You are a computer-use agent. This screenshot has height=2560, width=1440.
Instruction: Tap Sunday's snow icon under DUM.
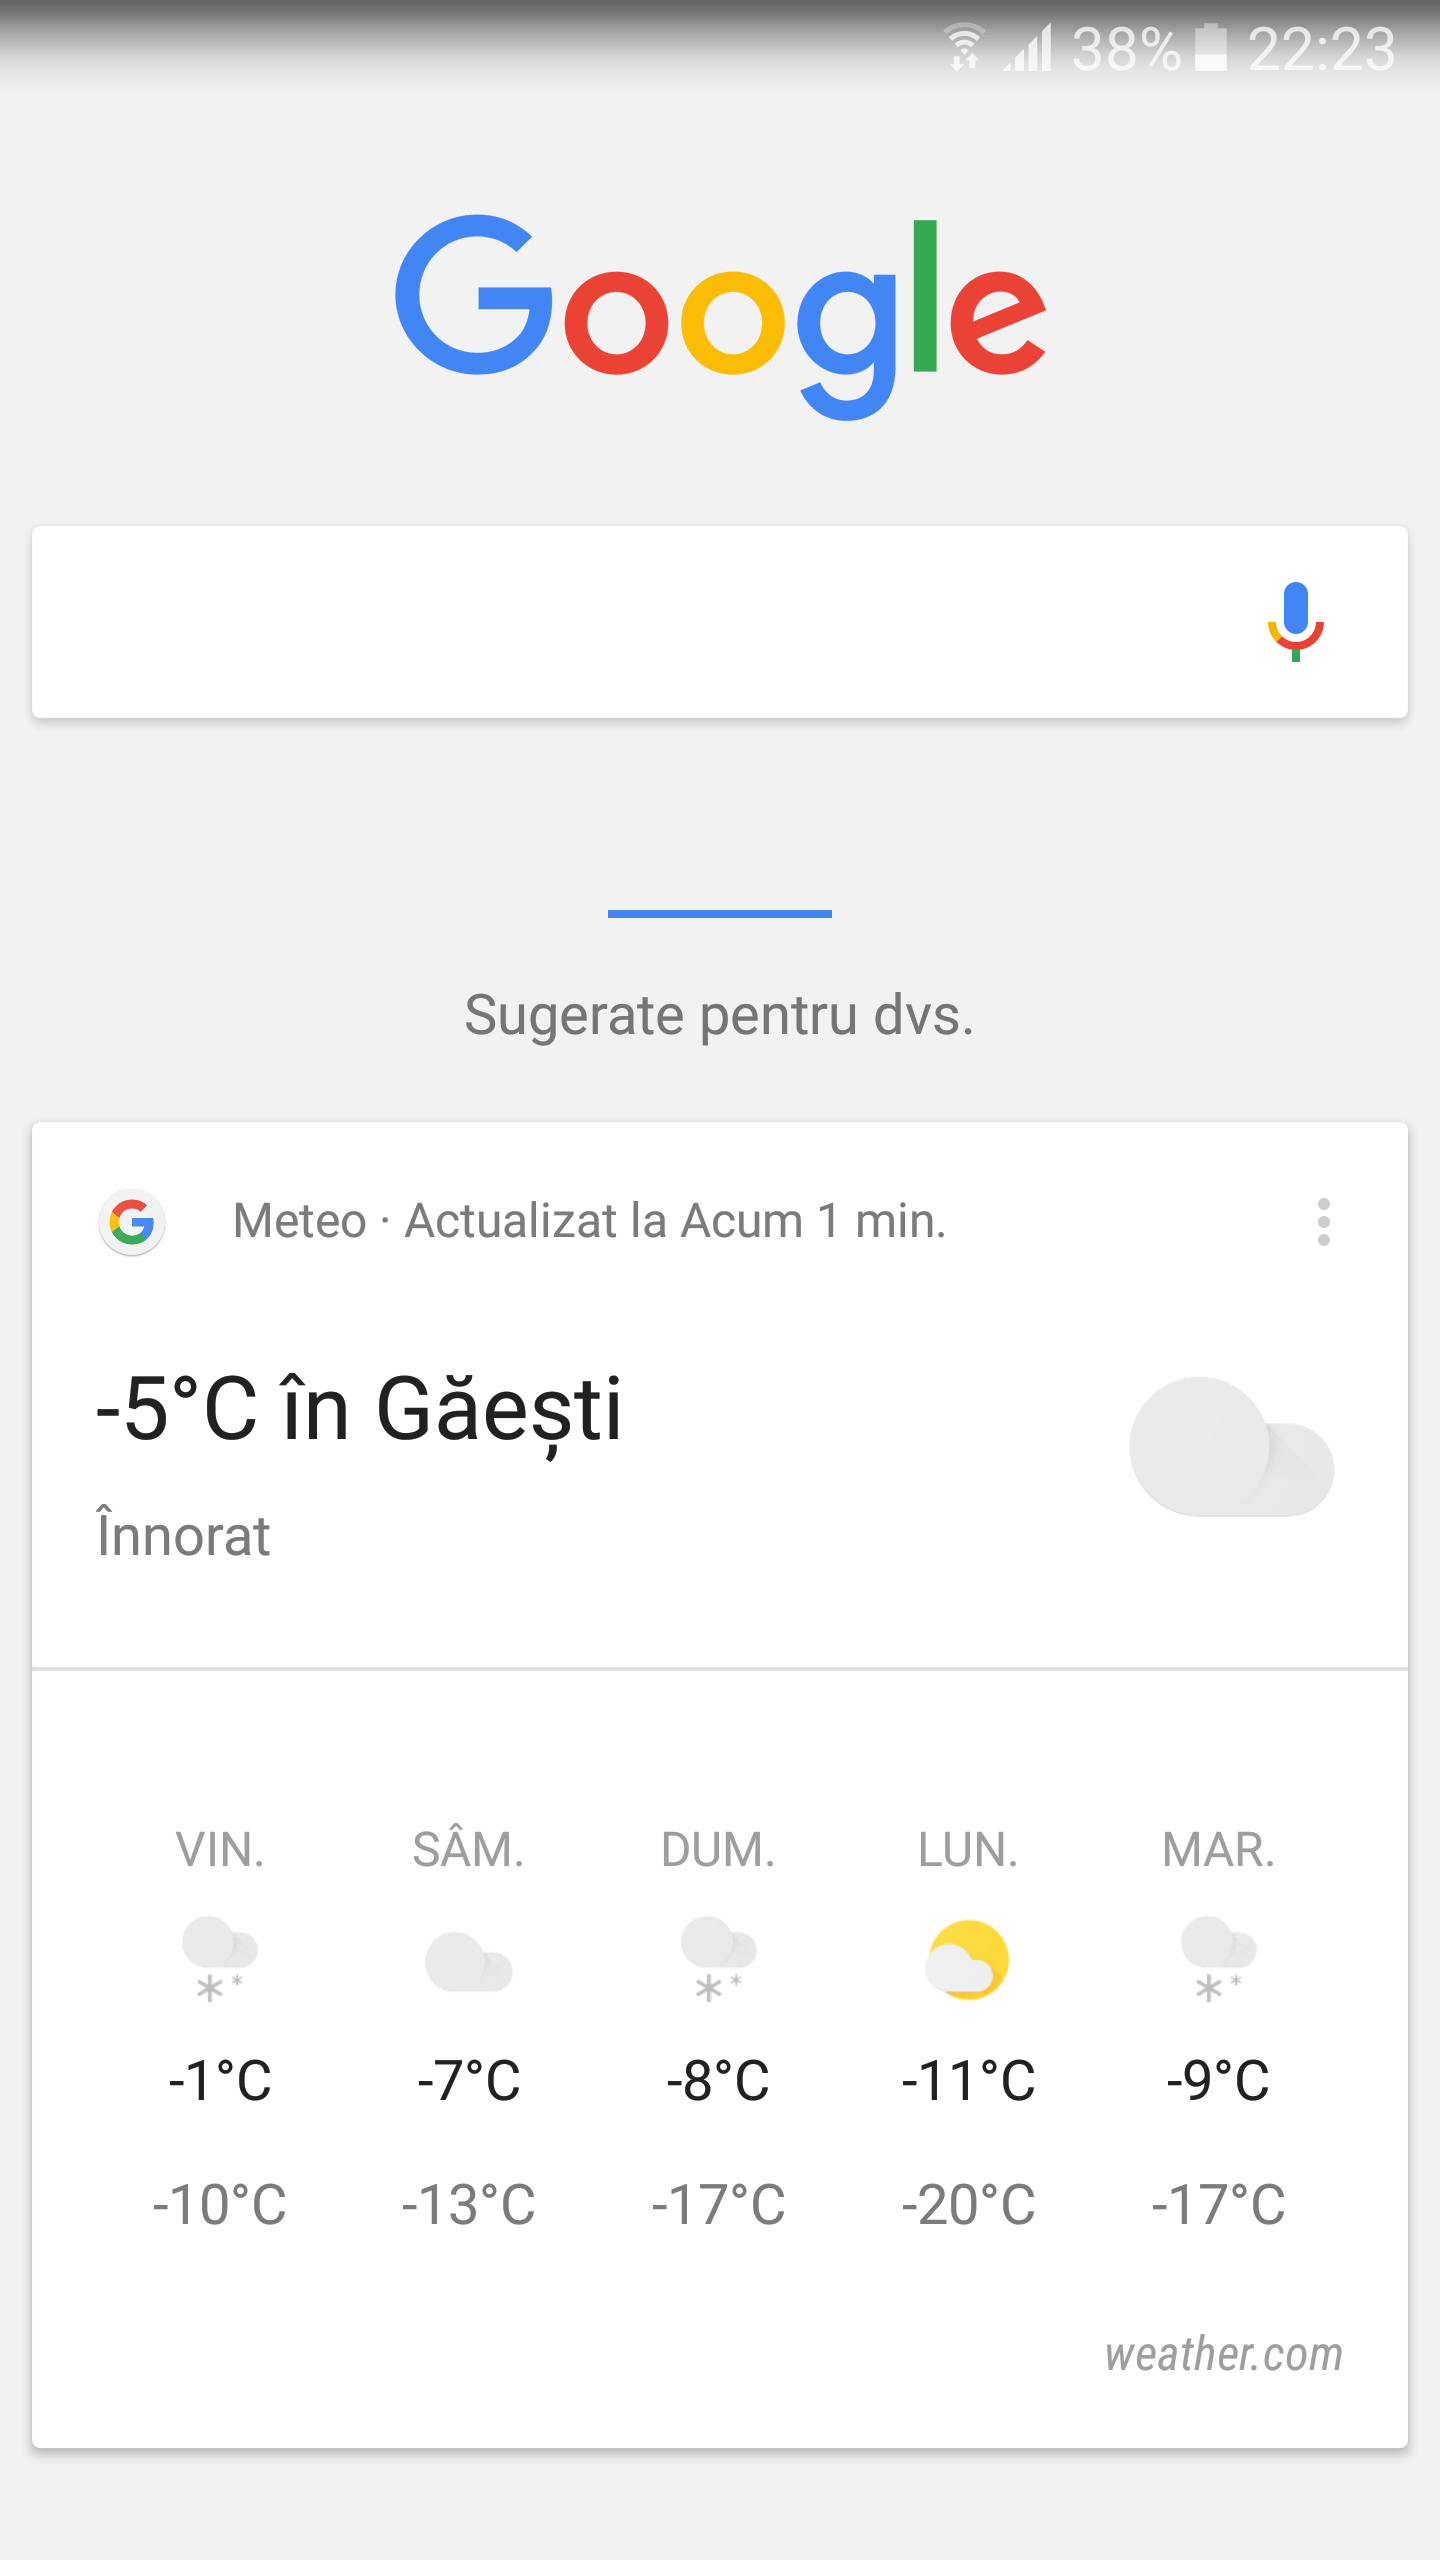pos(718,1959)
